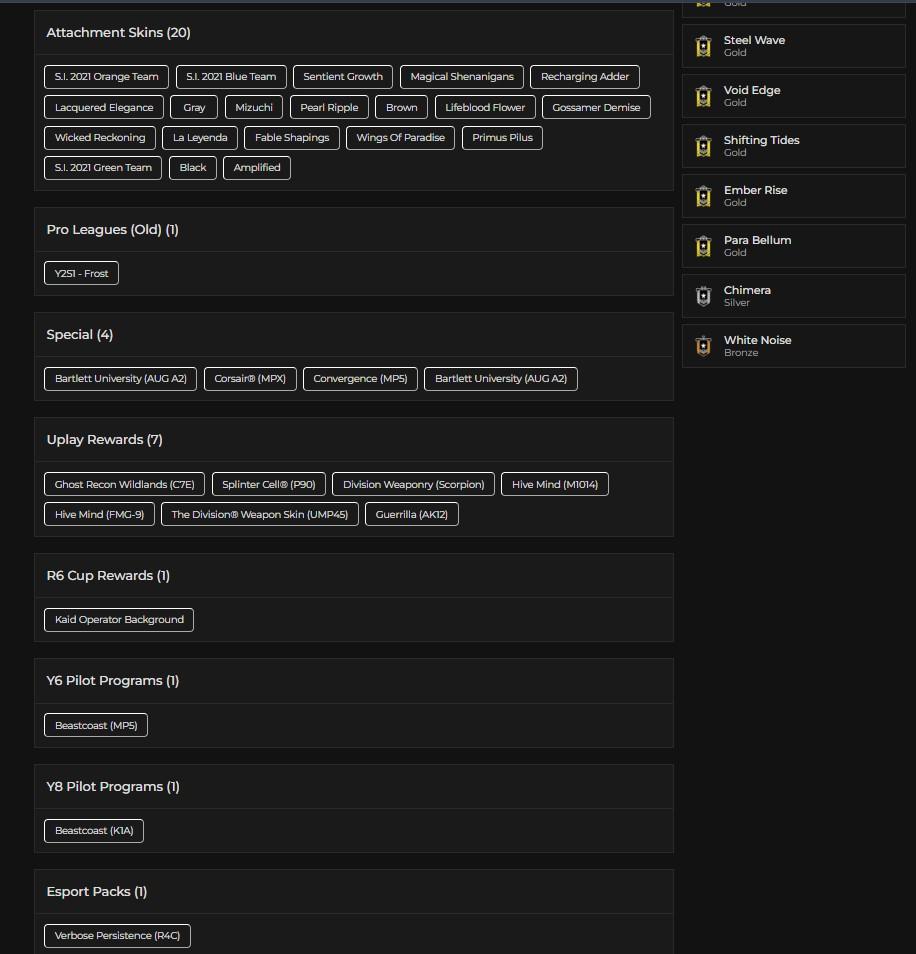
Task: Click the Esport Packs (1) heading
Action: pyautogui.click(x=97, y=892)
